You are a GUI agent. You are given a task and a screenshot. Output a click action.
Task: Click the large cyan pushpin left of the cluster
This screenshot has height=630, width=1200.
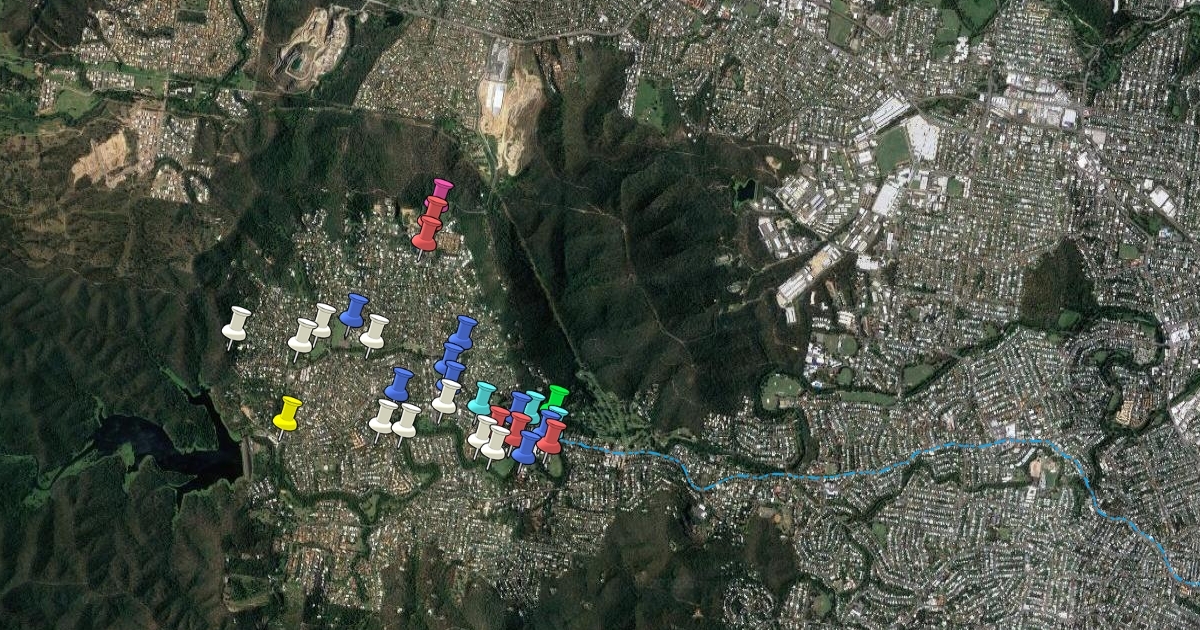pos(483,396)
